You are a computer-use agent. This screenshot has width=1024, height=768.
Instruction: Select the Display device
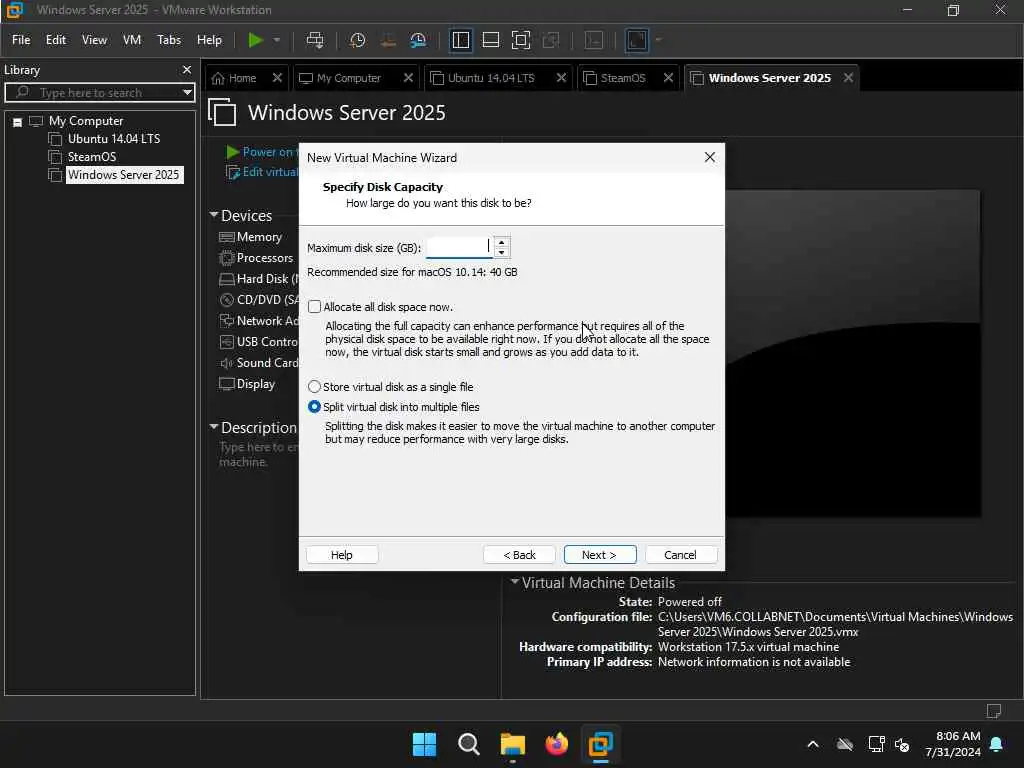tap(248, 383)
